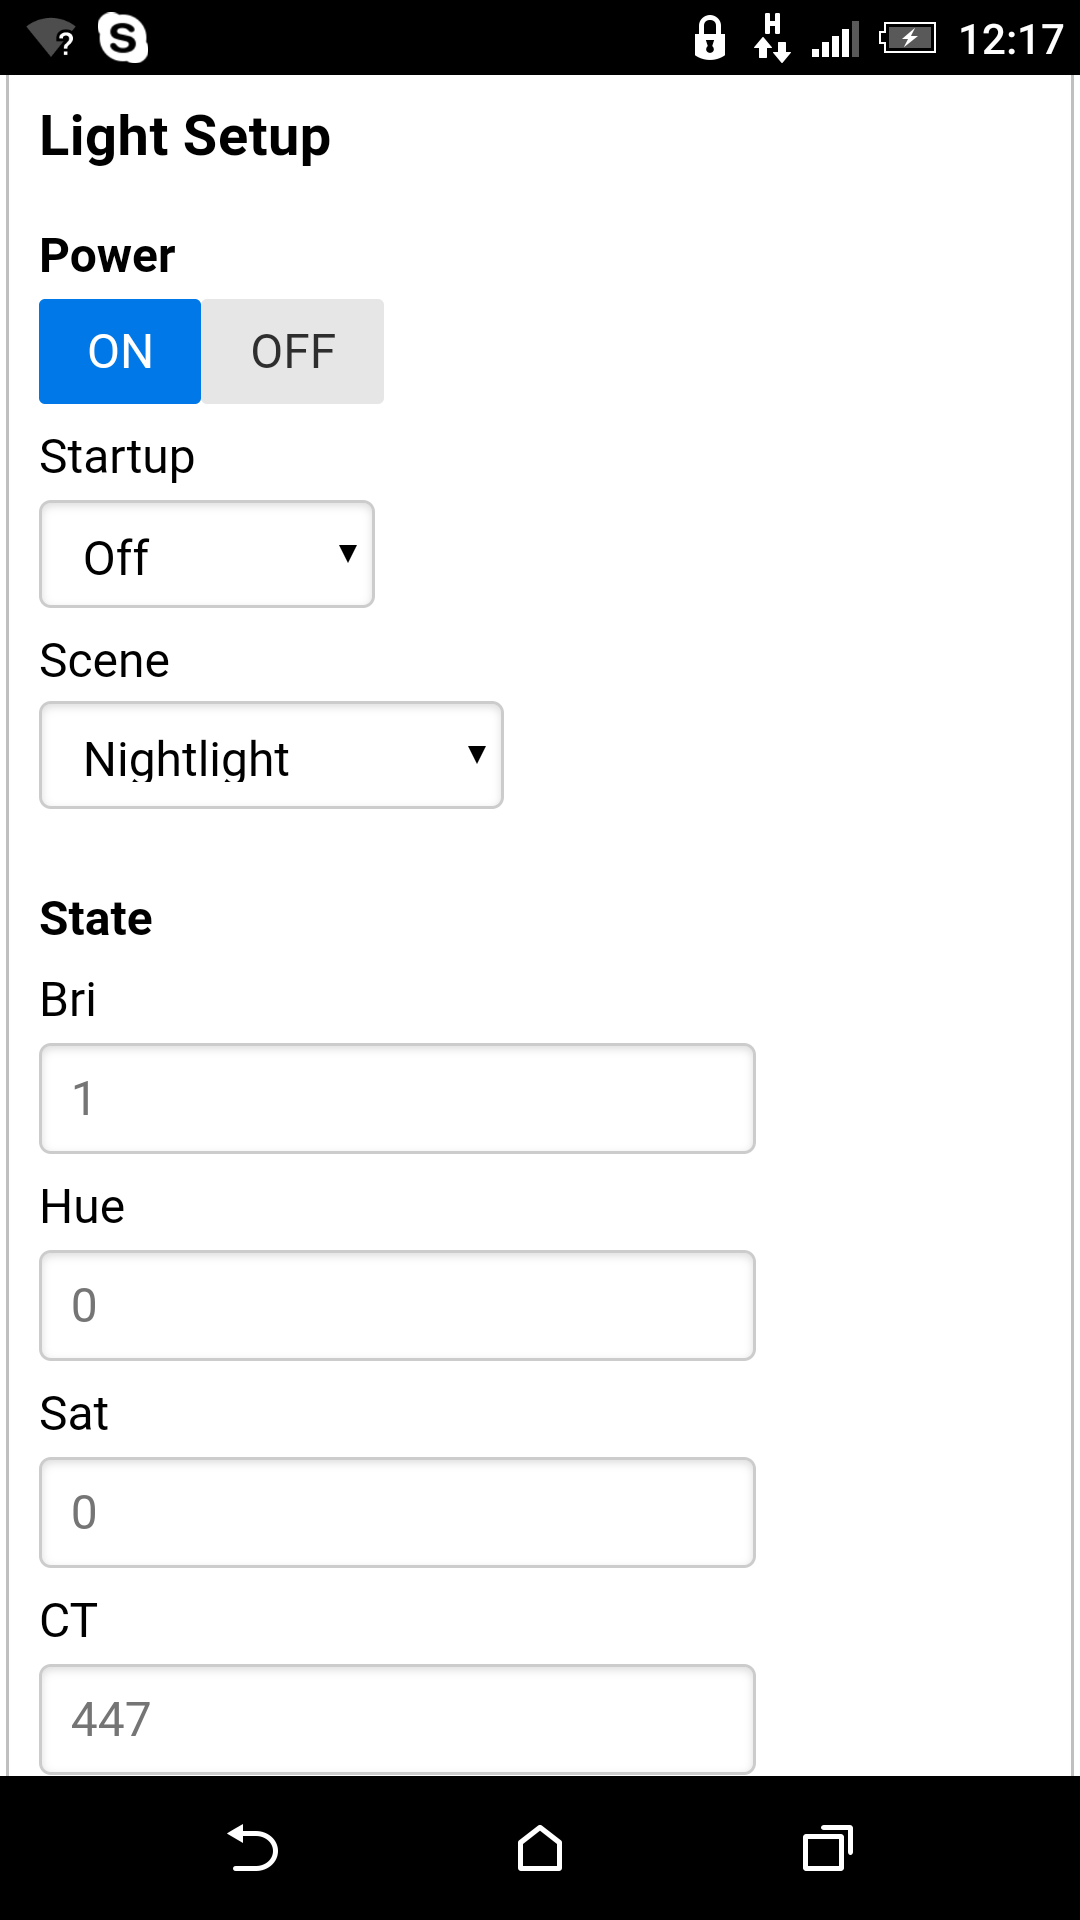Open the Startup dropdown
This screenshot has height=1920, width=1080.
pyautogui.click(x=207, y=554)
